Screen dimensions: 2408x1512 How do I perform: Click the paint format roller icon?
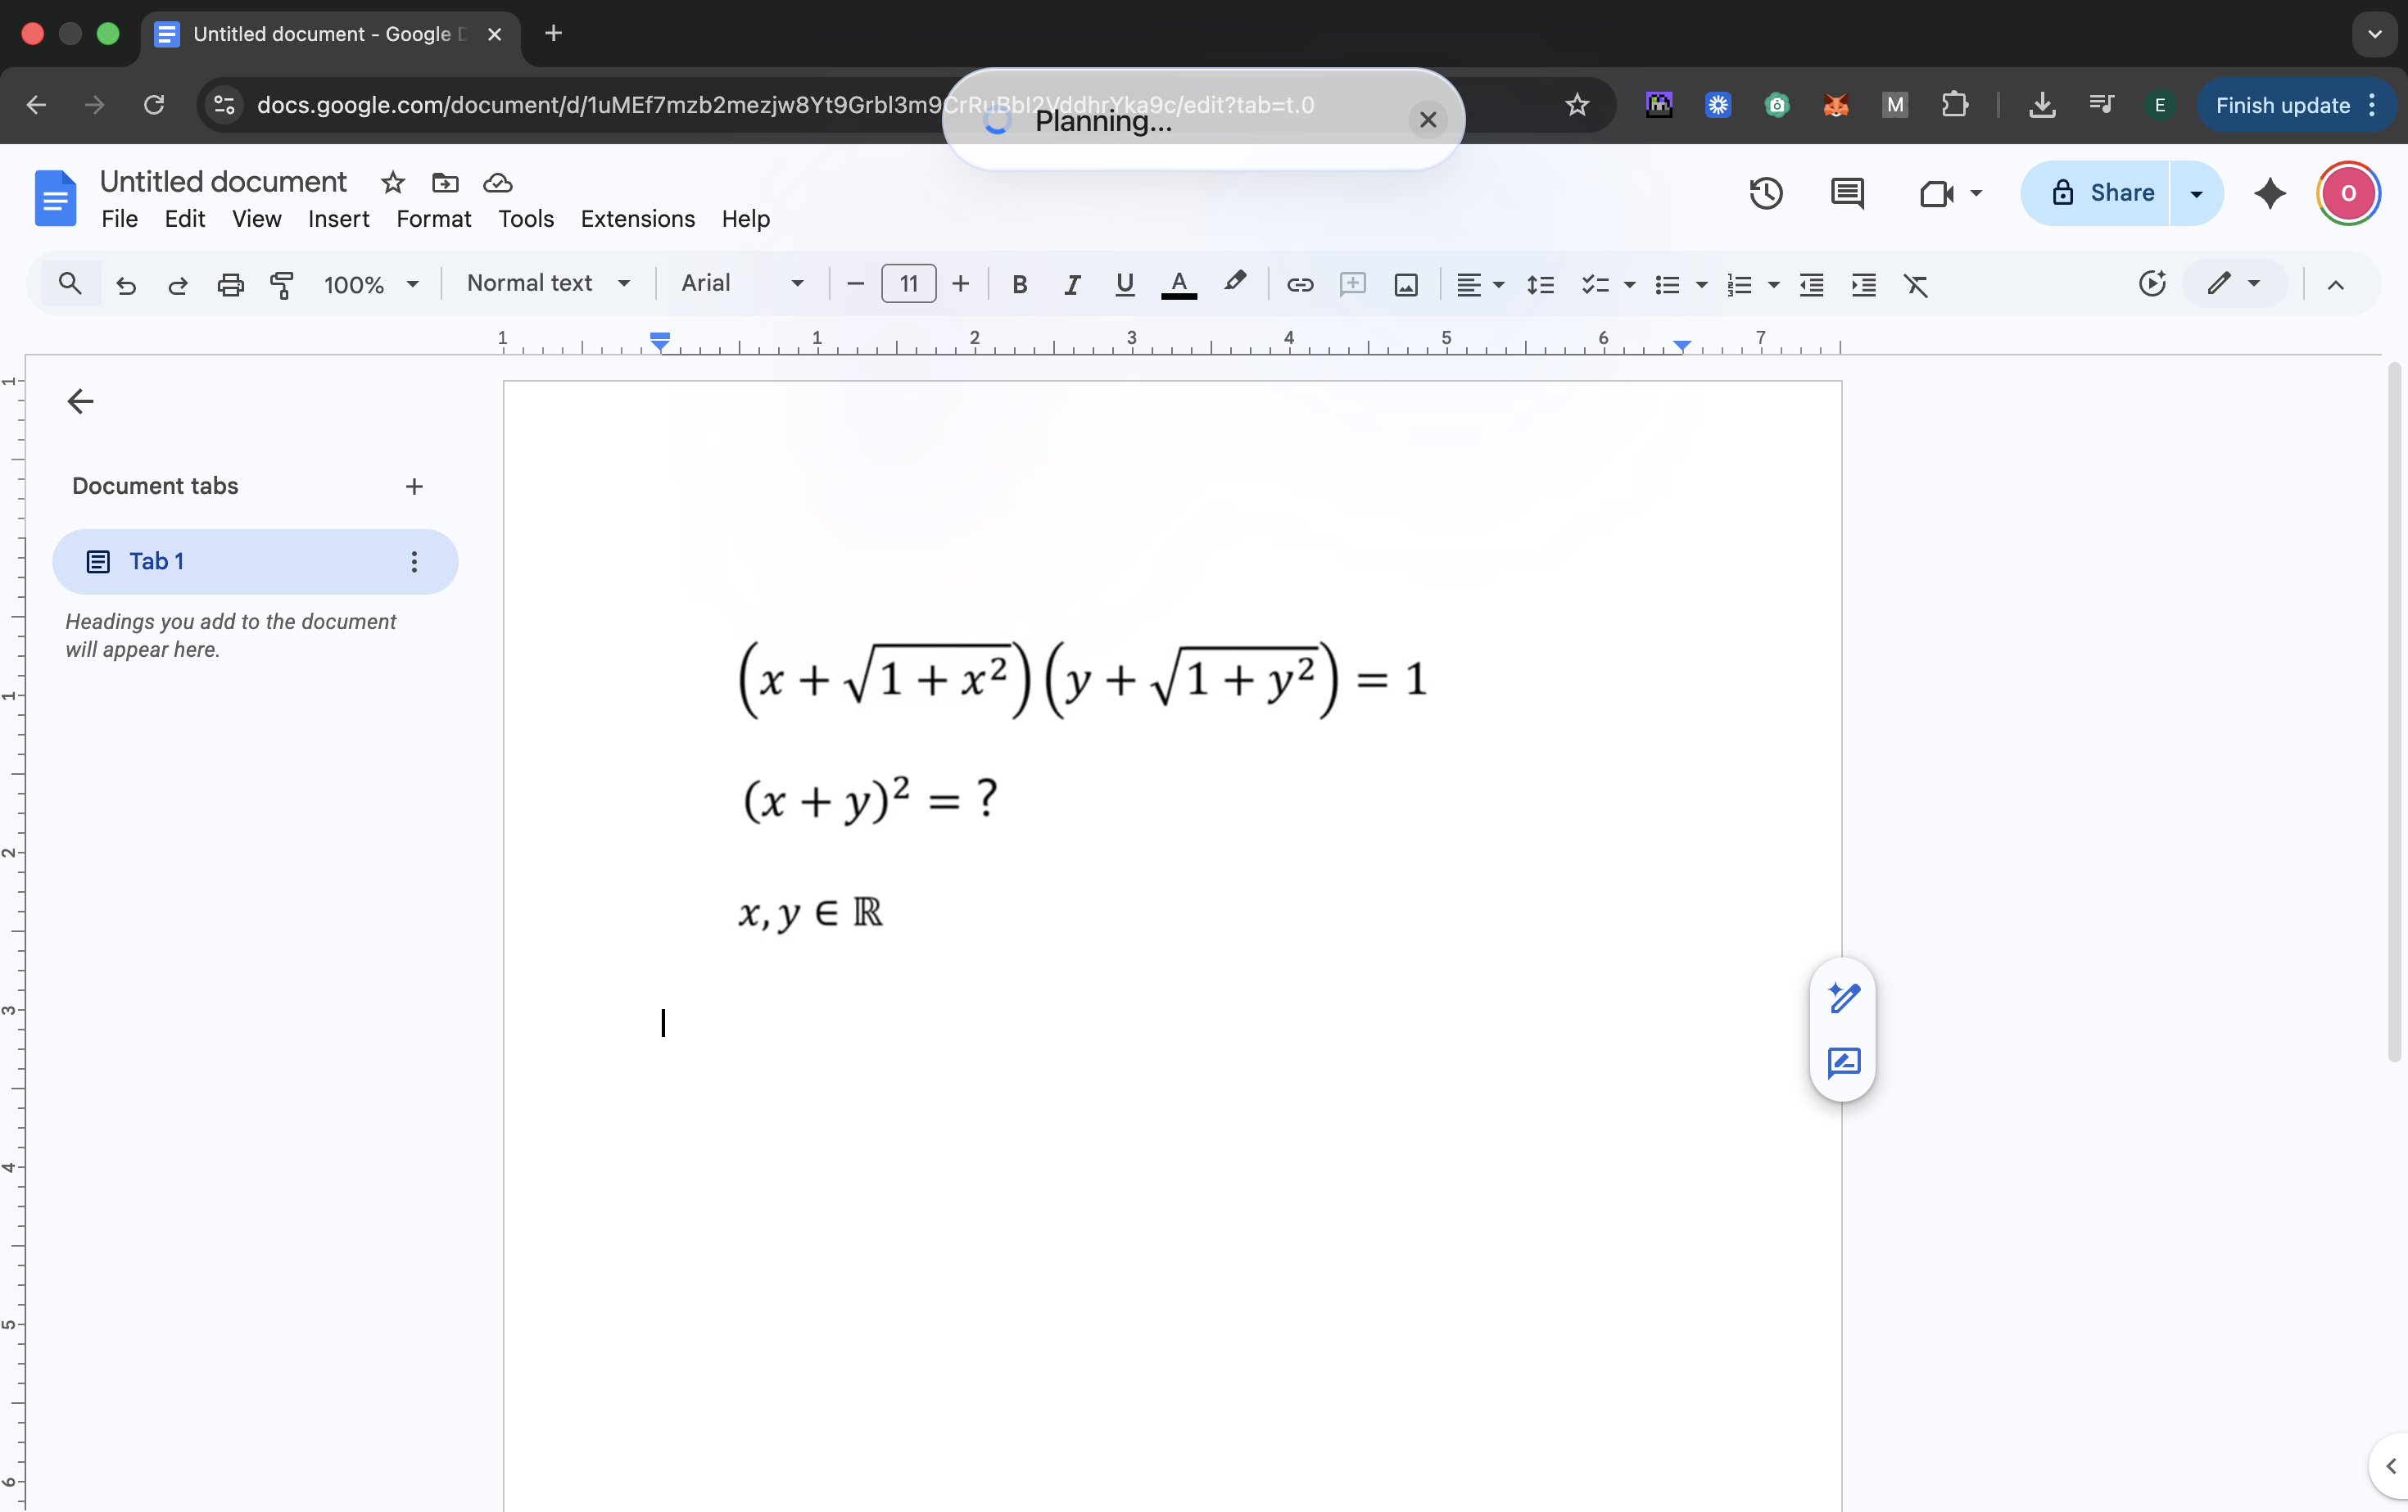tap(282, 285)
